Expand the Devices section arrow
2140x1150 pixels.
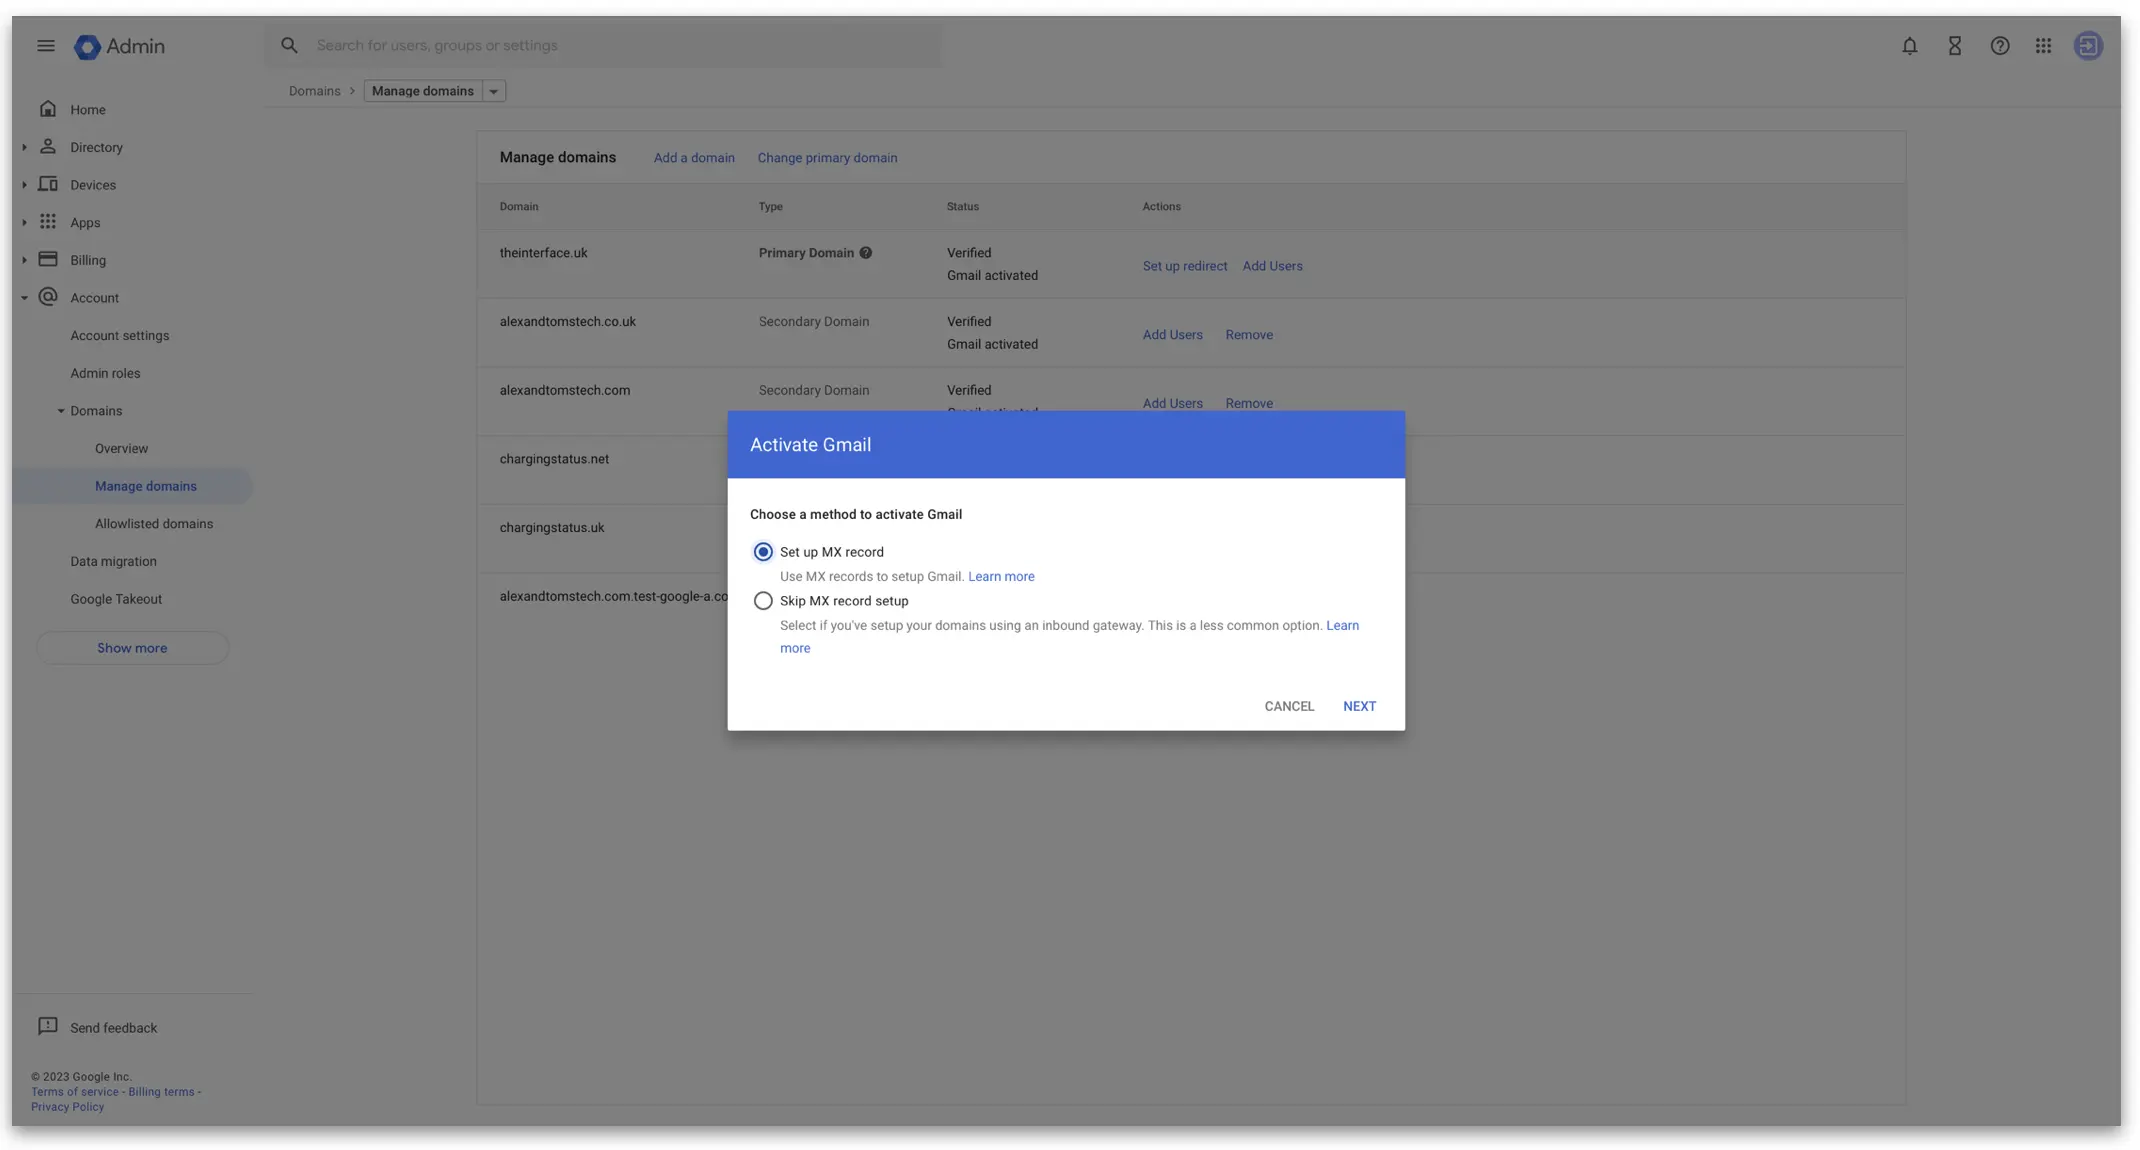24,185
